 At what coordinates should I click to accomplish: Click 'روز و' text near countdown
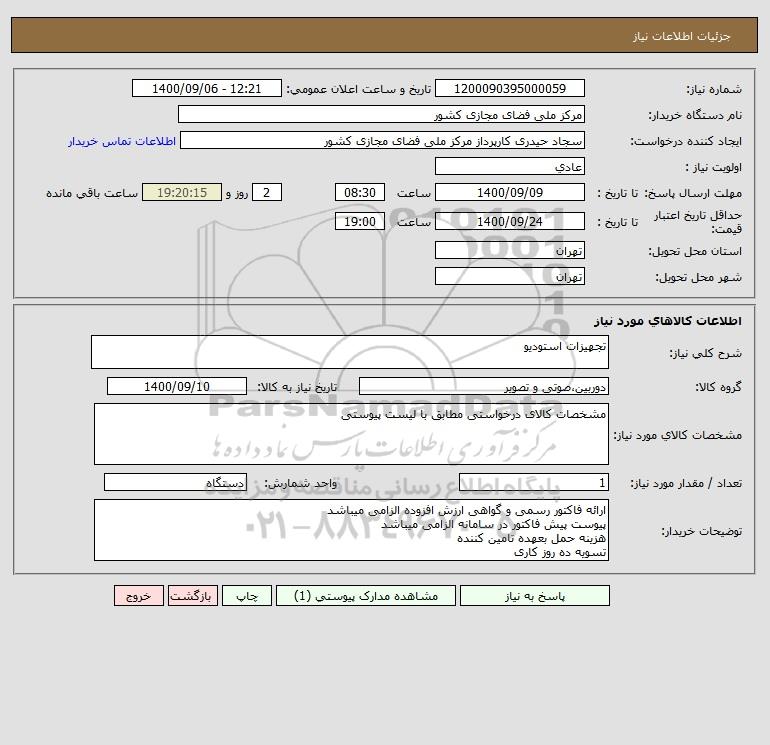click(x=237, y=193)
